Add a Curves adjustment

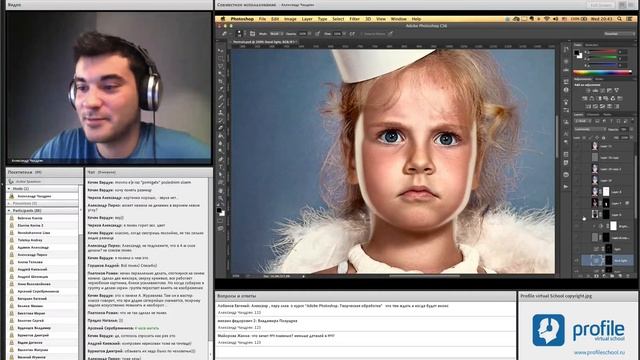click(x=602, y=90)
